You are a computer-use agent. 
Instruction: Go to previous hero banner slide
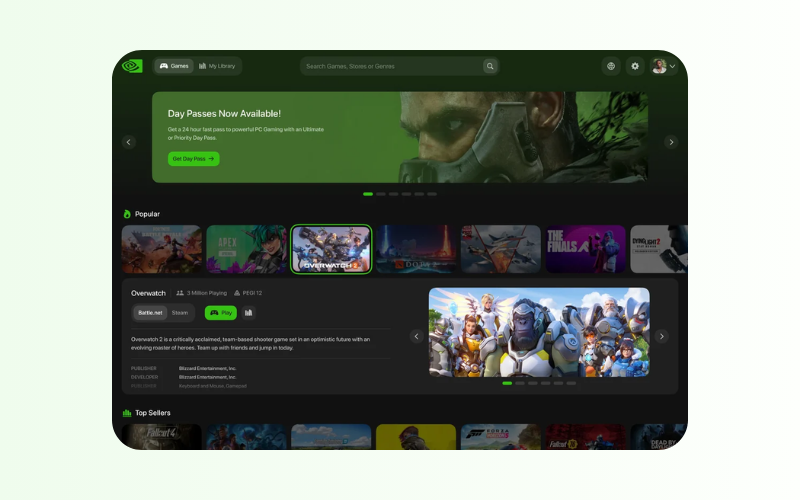129,142
